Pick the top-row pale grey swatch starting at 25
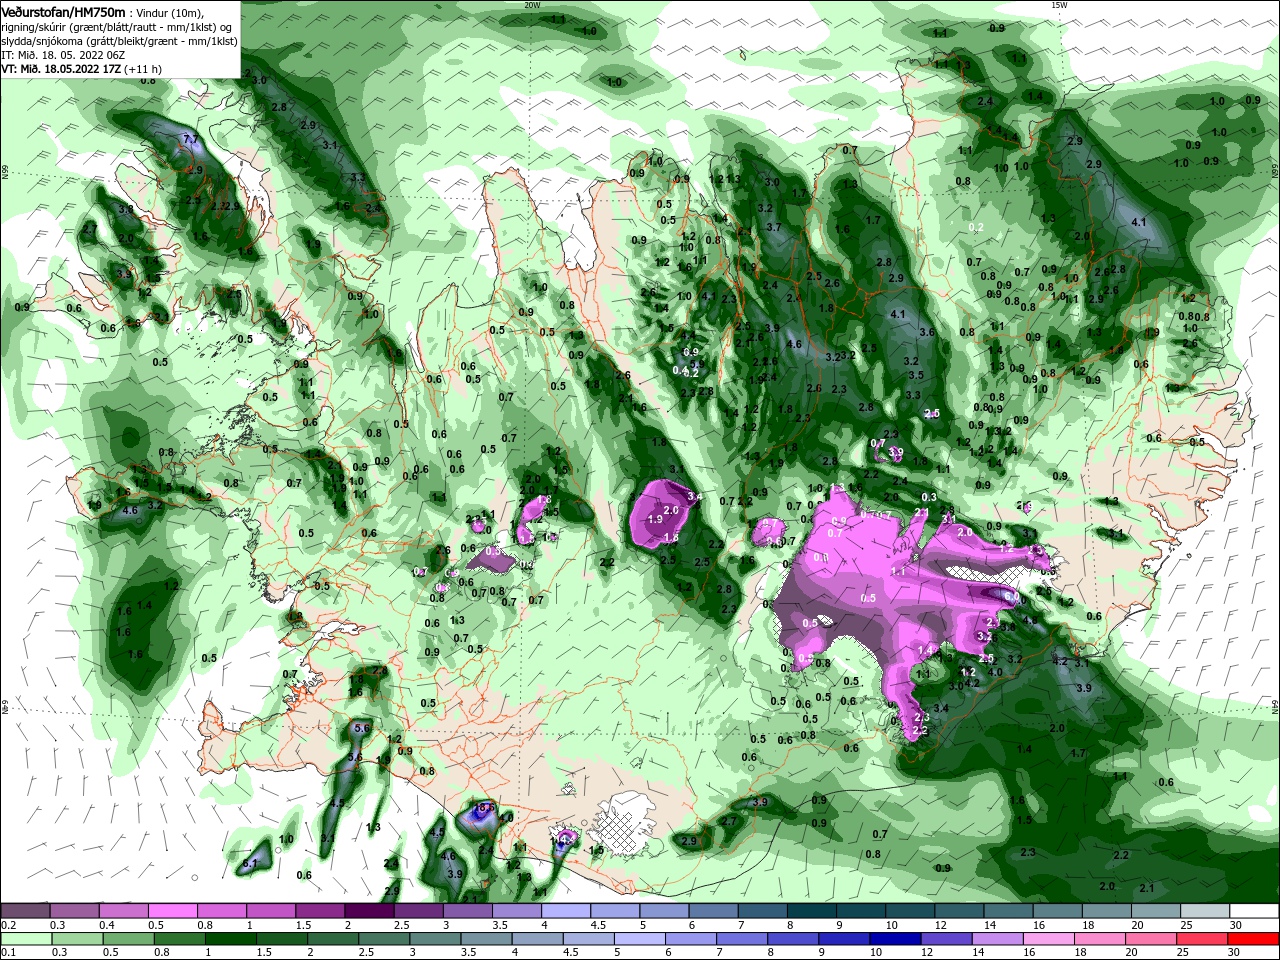This screenshot has width=1280, height=960. 1206,910
